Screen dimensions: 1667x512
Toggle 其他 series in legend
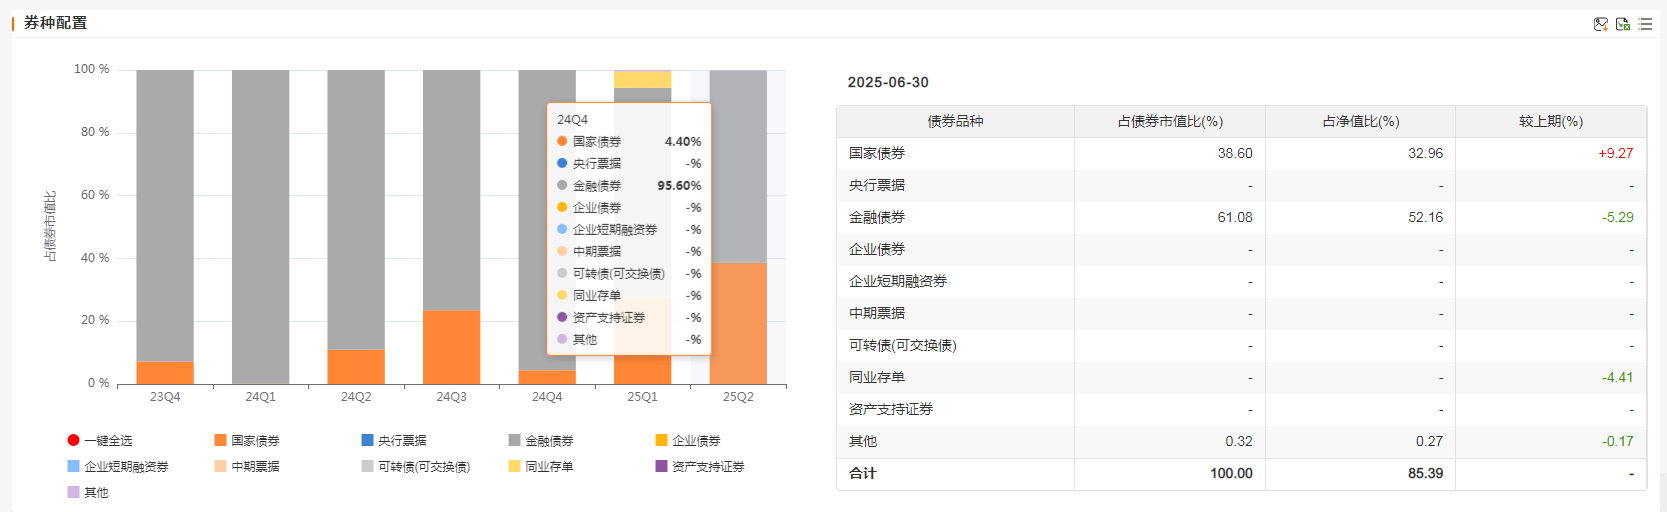88,492
